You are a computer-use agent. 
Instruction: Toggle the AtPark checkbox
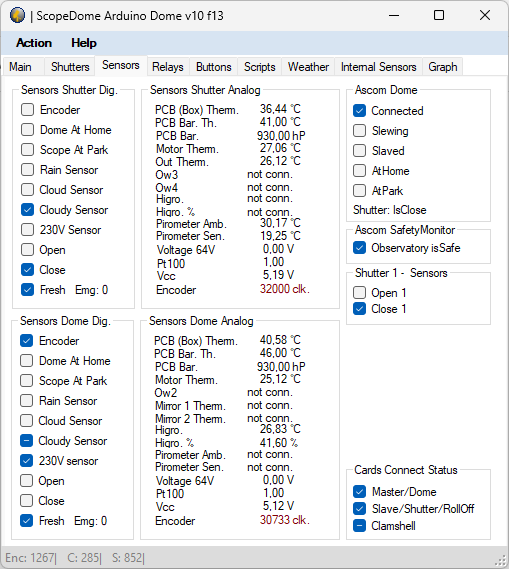(x=360, y=191)
